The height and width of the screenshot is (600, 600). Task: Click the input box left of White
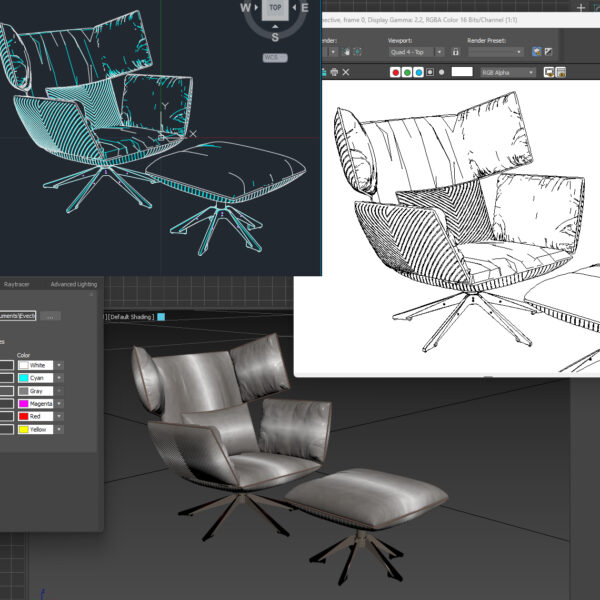(7, 365)
